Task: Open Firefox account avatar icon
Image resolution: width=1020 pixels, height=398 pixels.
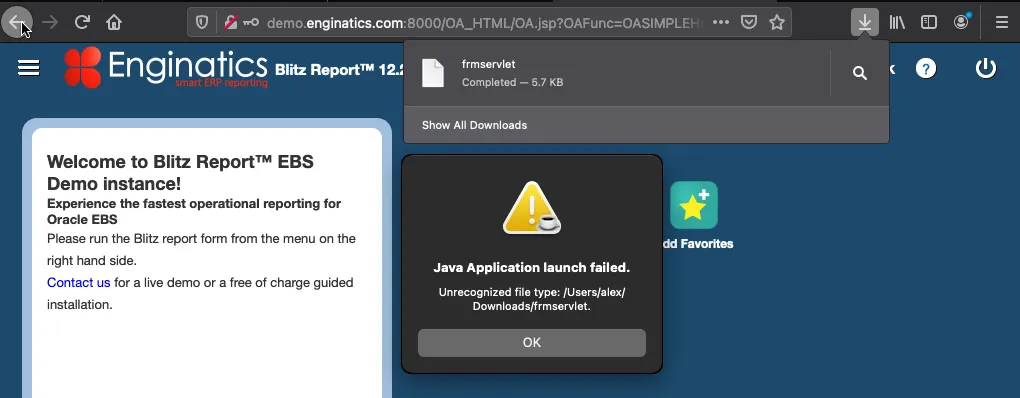Action: coord(961,22)
